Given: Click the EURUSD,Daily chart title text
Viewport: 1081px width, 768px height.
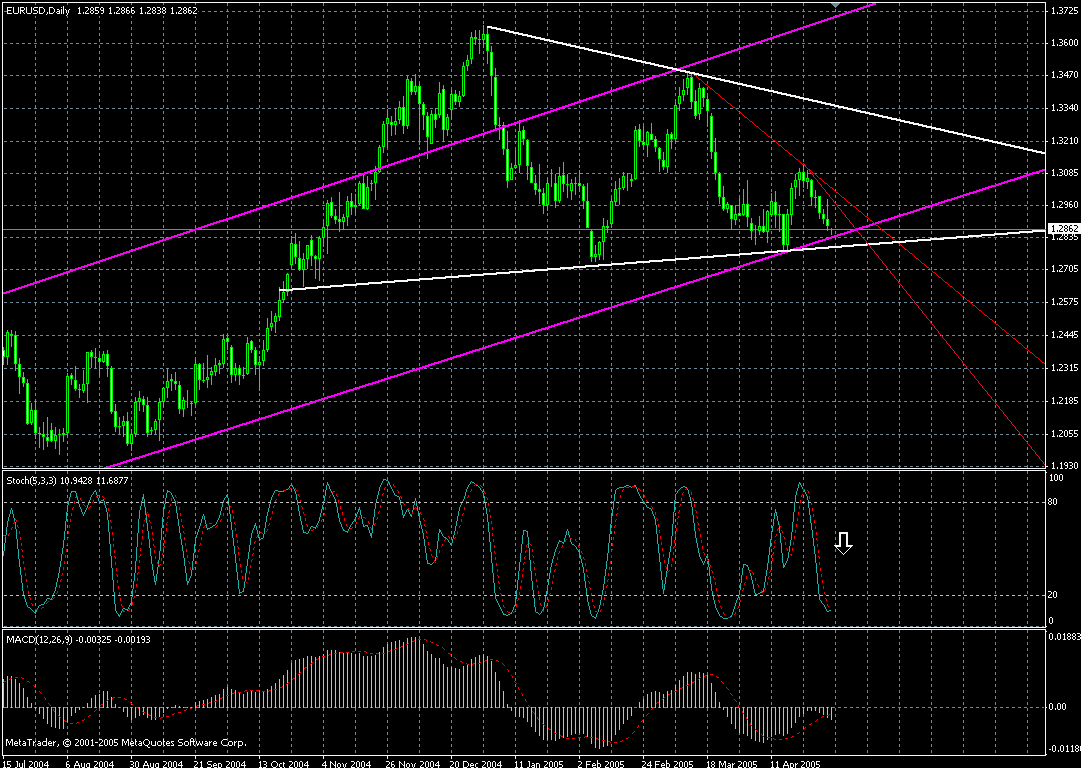Looking at the screenshot, I should [36, 10].
